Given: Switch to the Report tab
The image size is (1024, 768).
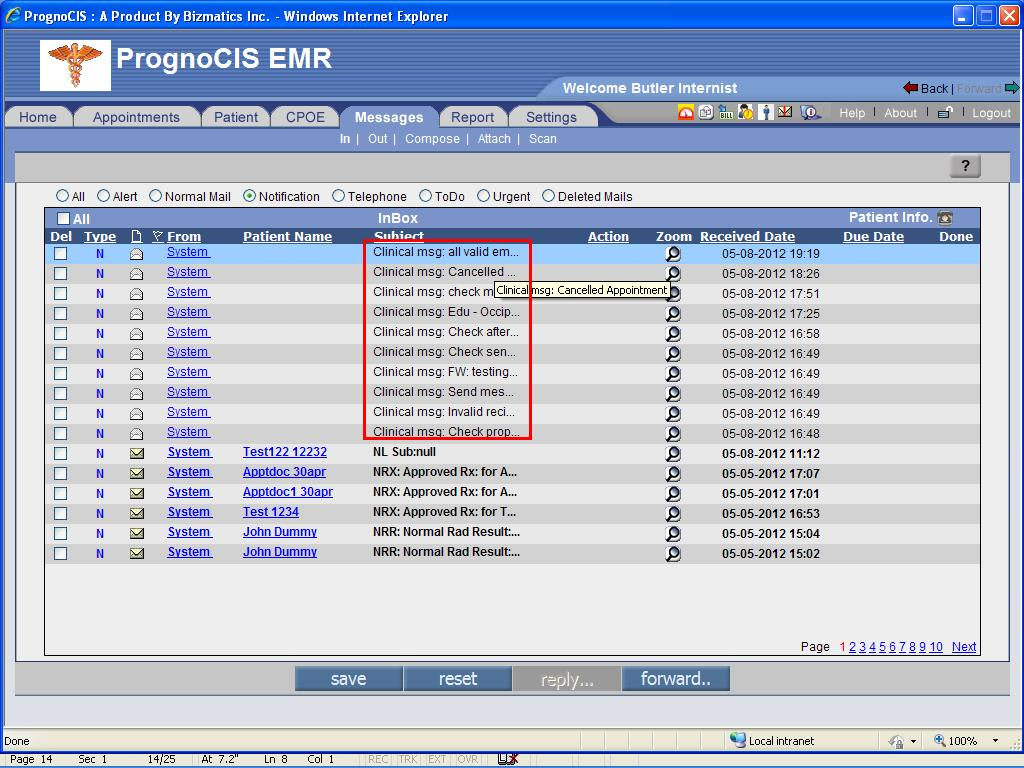Looking at the screenshot, I should click(x=472, y=117).
